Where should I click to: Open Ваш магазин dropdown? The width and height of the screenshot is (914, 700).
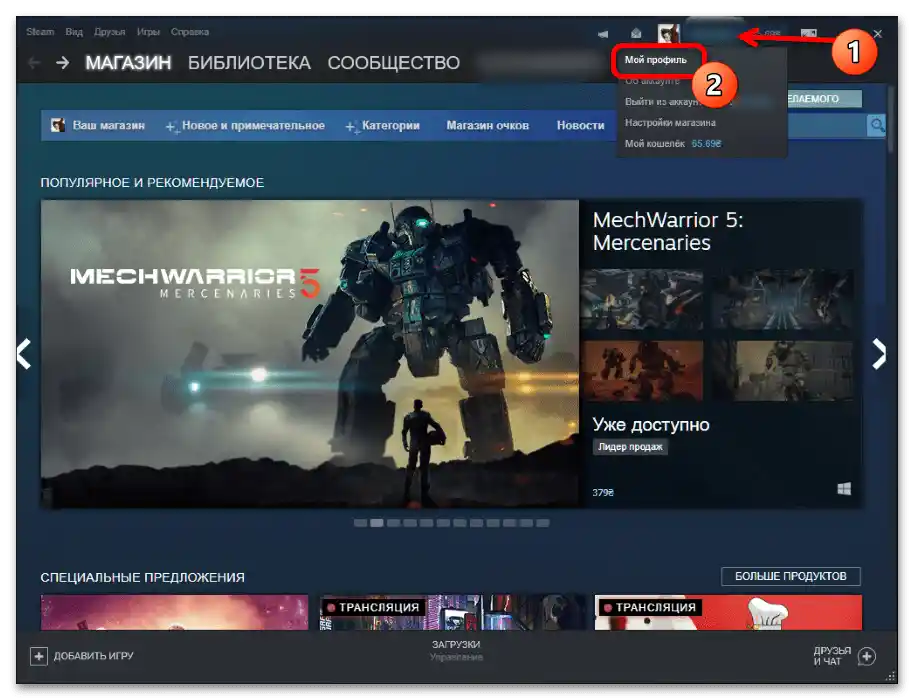[x=108, y=125]
